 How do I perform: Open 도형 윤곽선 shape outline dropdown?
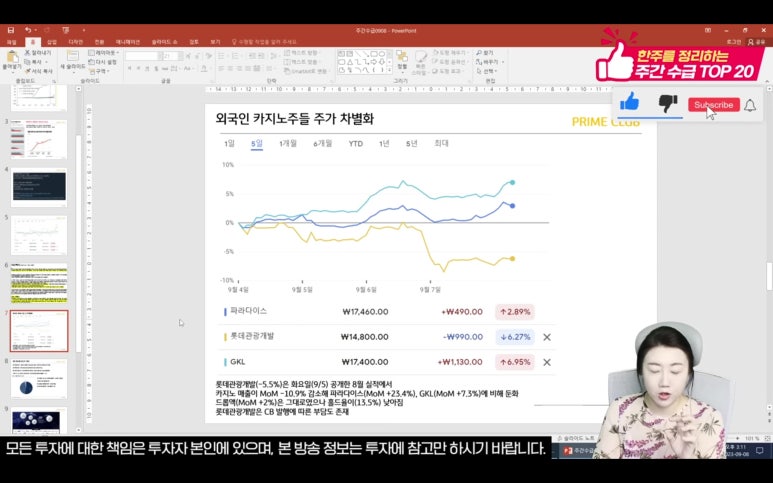450,62
